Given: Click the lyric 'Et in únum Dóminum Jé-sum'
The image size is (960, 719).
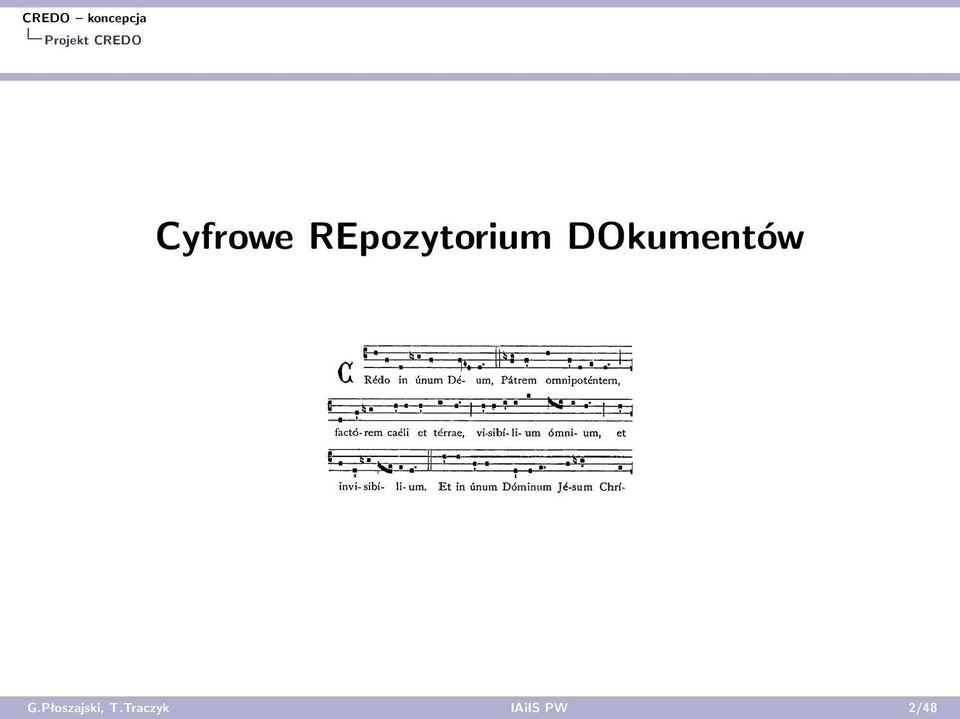Looking at the screenshot, I should tap(516, 487).
